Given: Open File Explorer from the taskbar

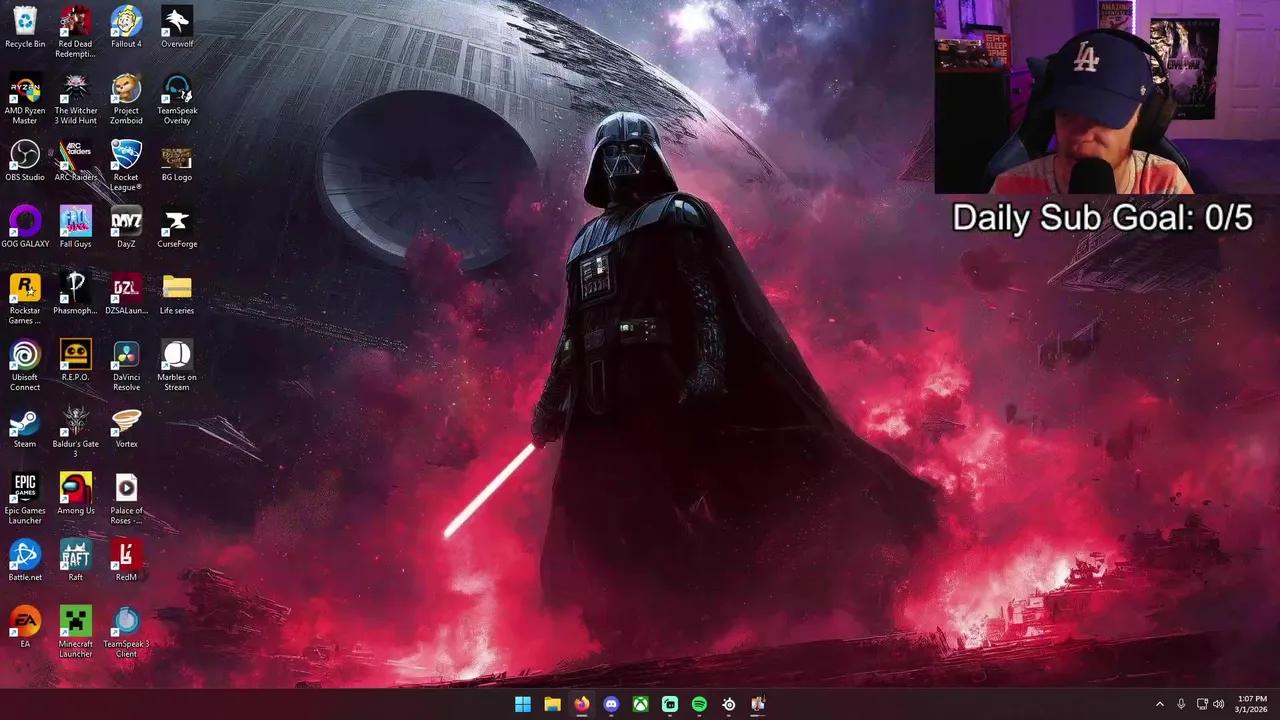Looking at the screenshot, I should [x=552, y=704].
